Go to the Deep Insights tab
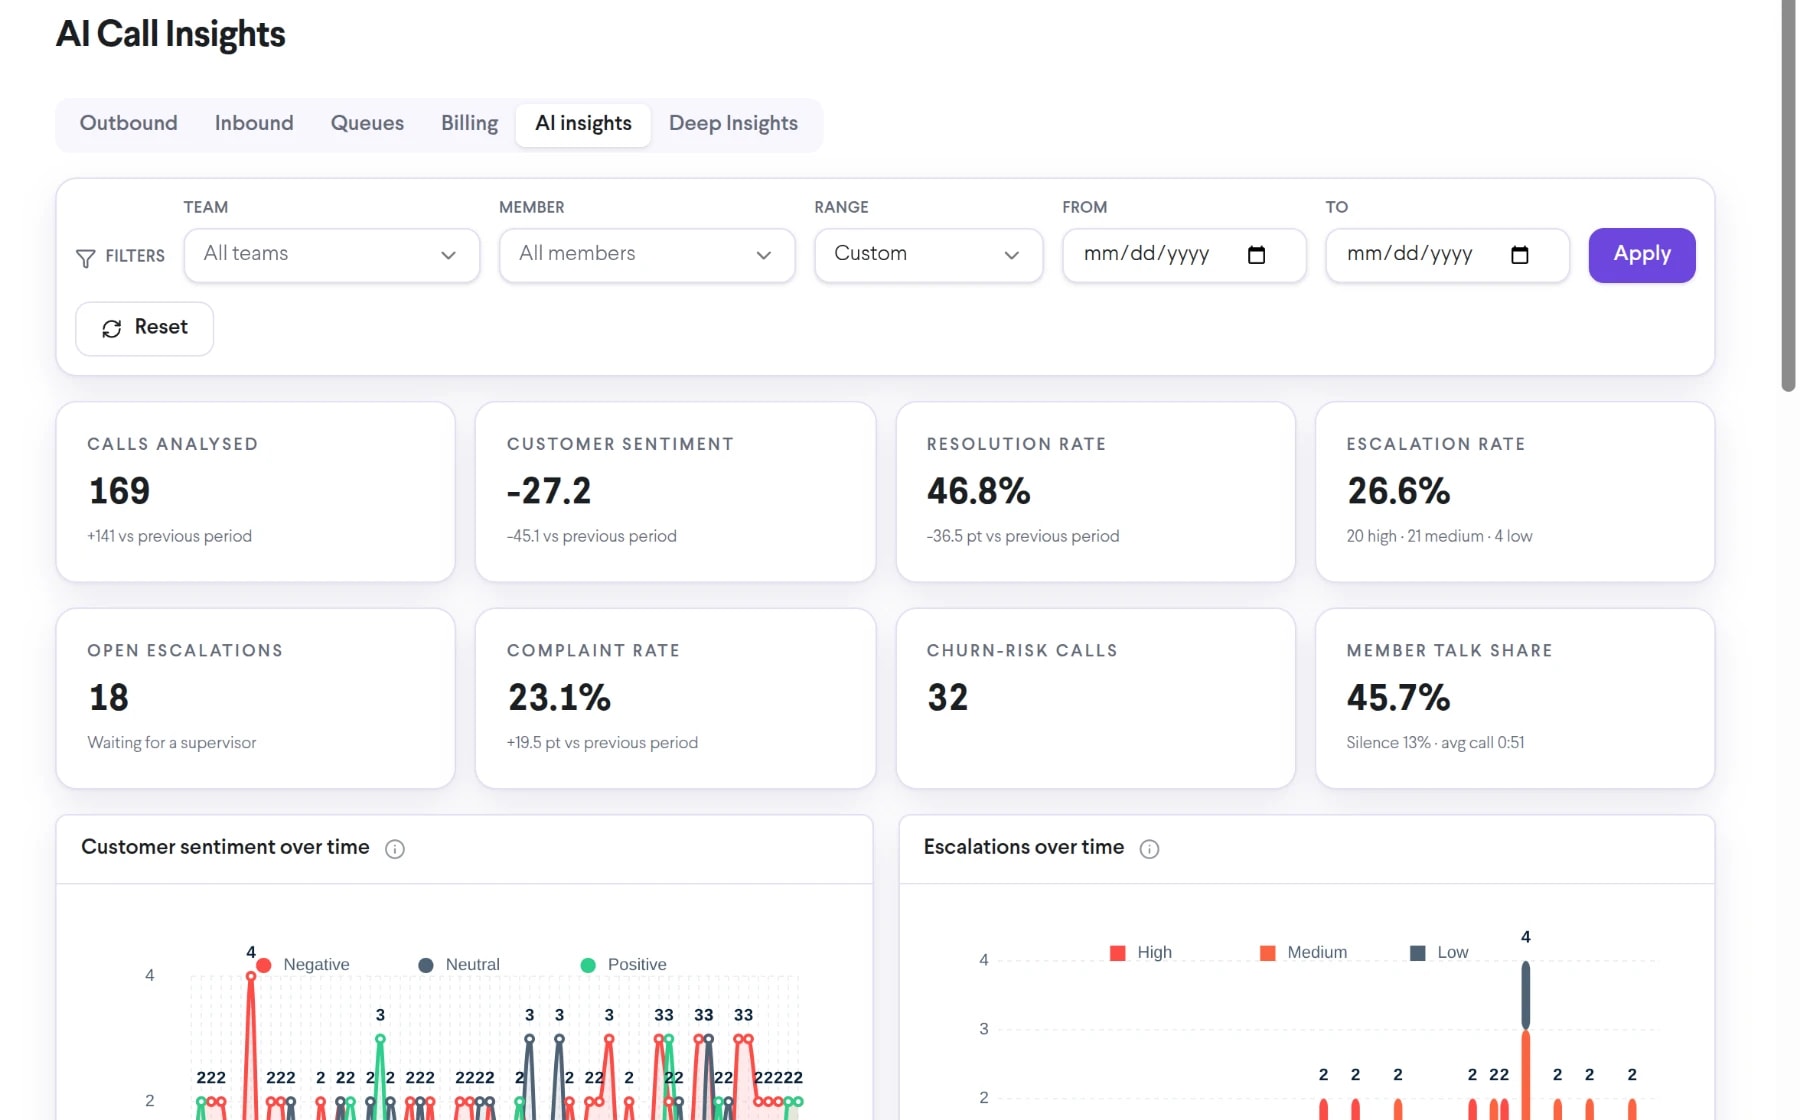Image resolution: width=1800 pixels, height=1120 pixels. pos(733,124)
